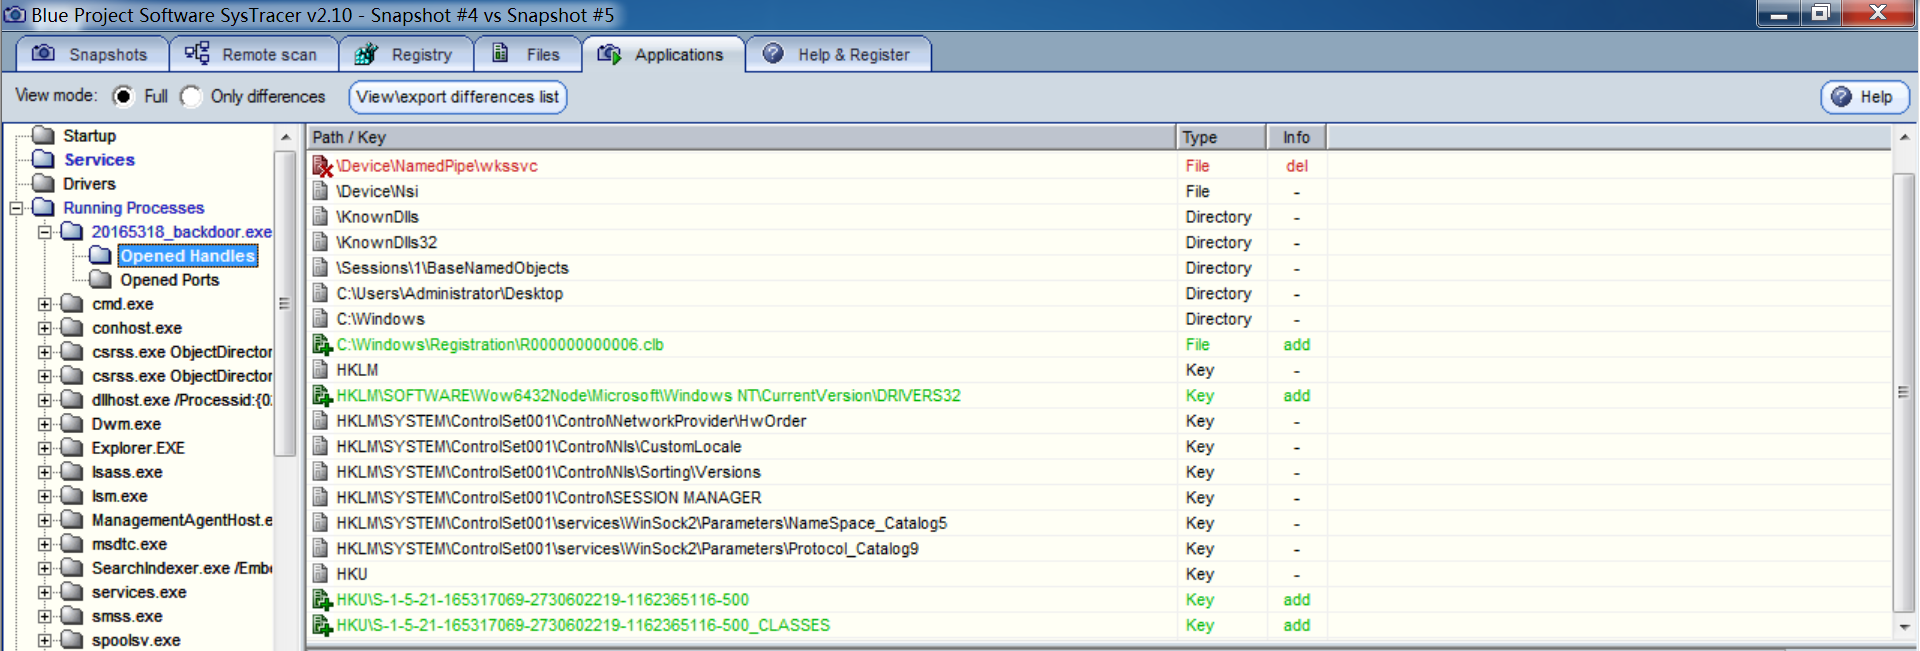Click the Startup folder icon

(x=43, y=135)
